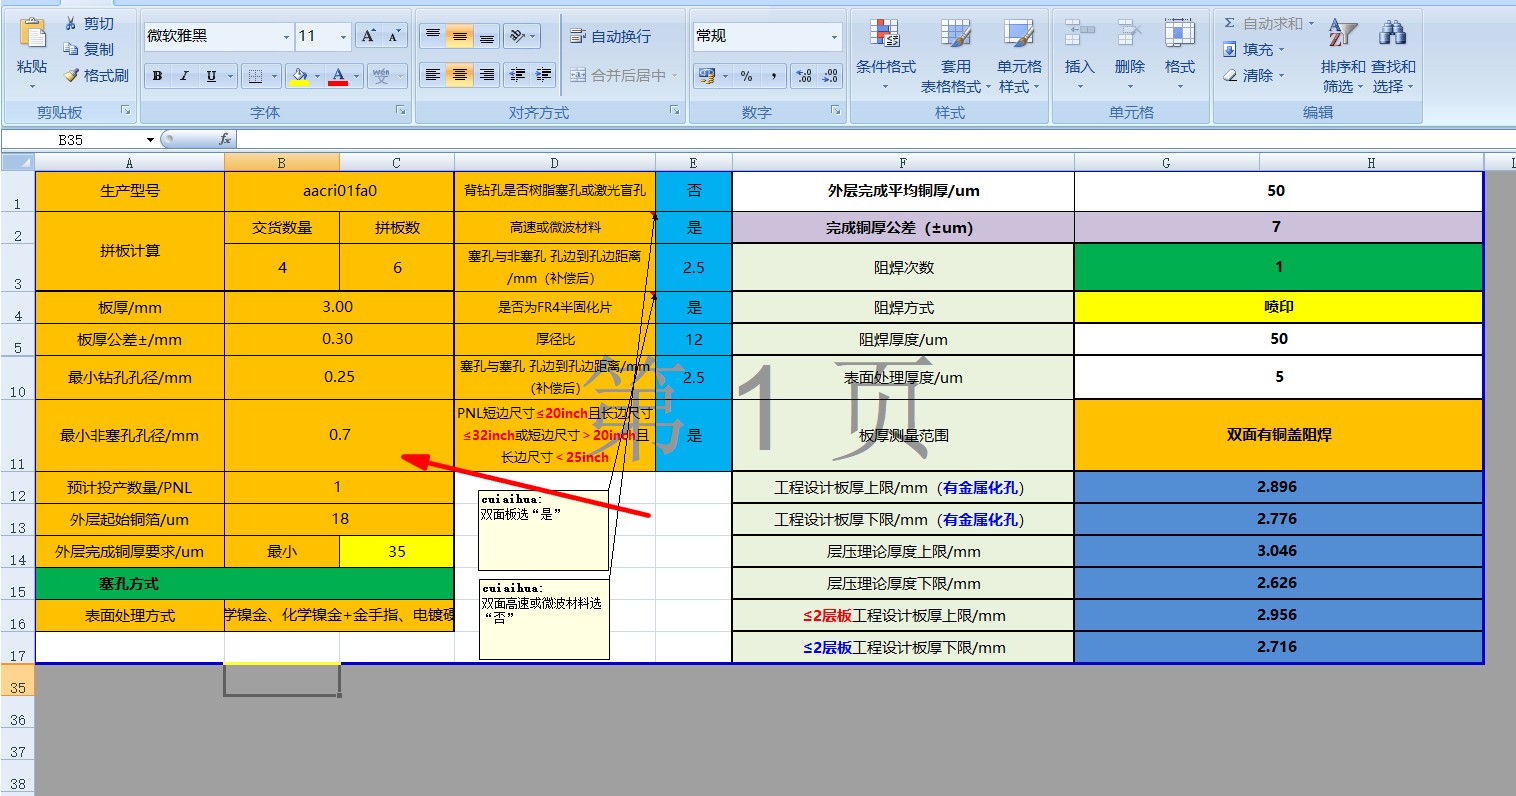The height and width of the screenshot is (796, 1516).
Task: Click the increase decimal places icon
Action: [x=804, y=76]
